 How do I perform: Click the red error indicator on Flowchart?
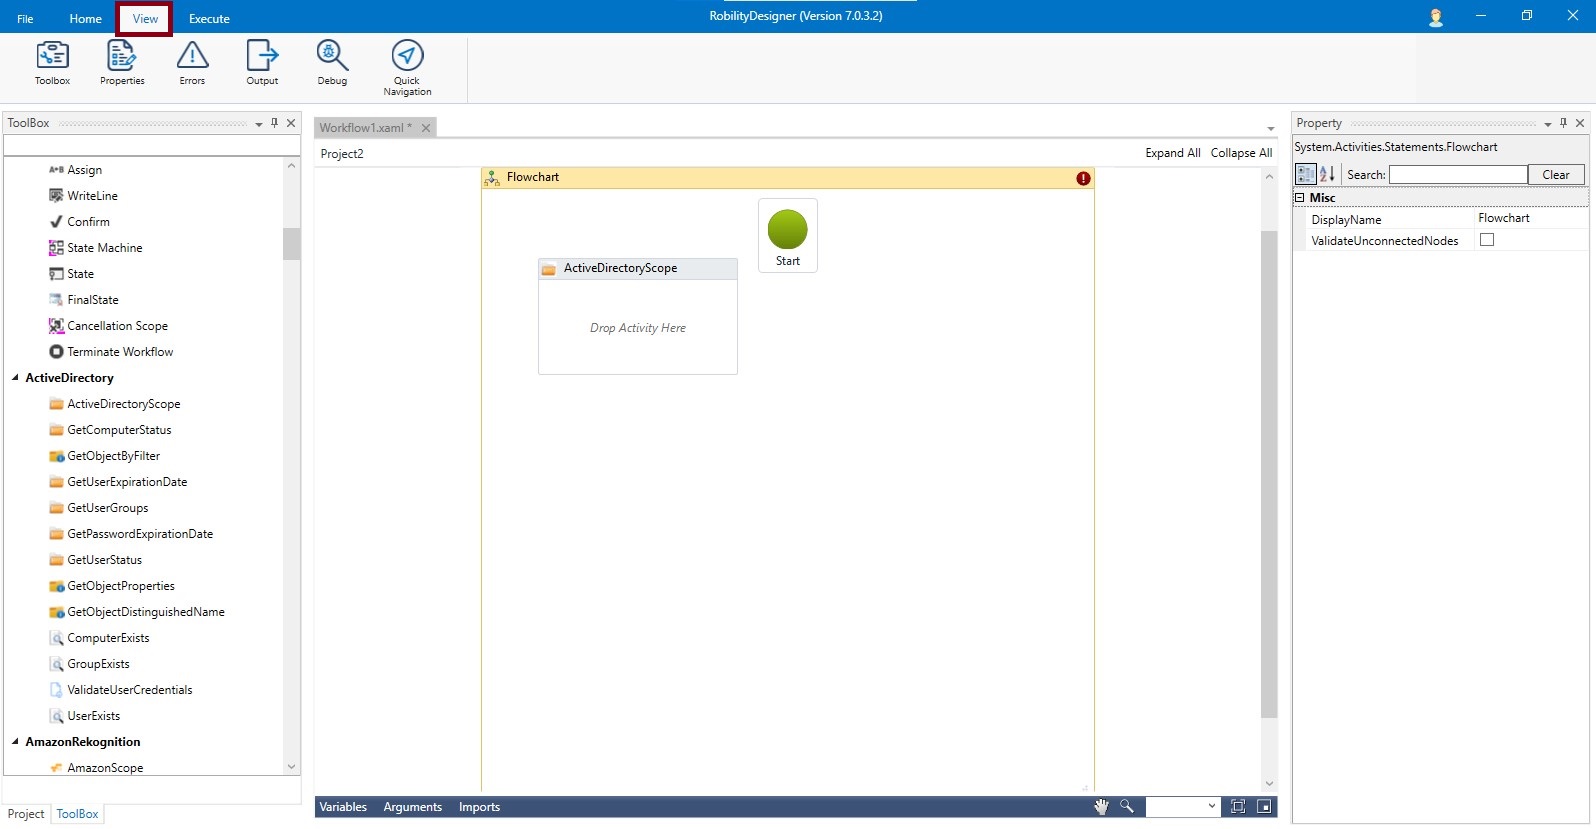click(1083, 178)
